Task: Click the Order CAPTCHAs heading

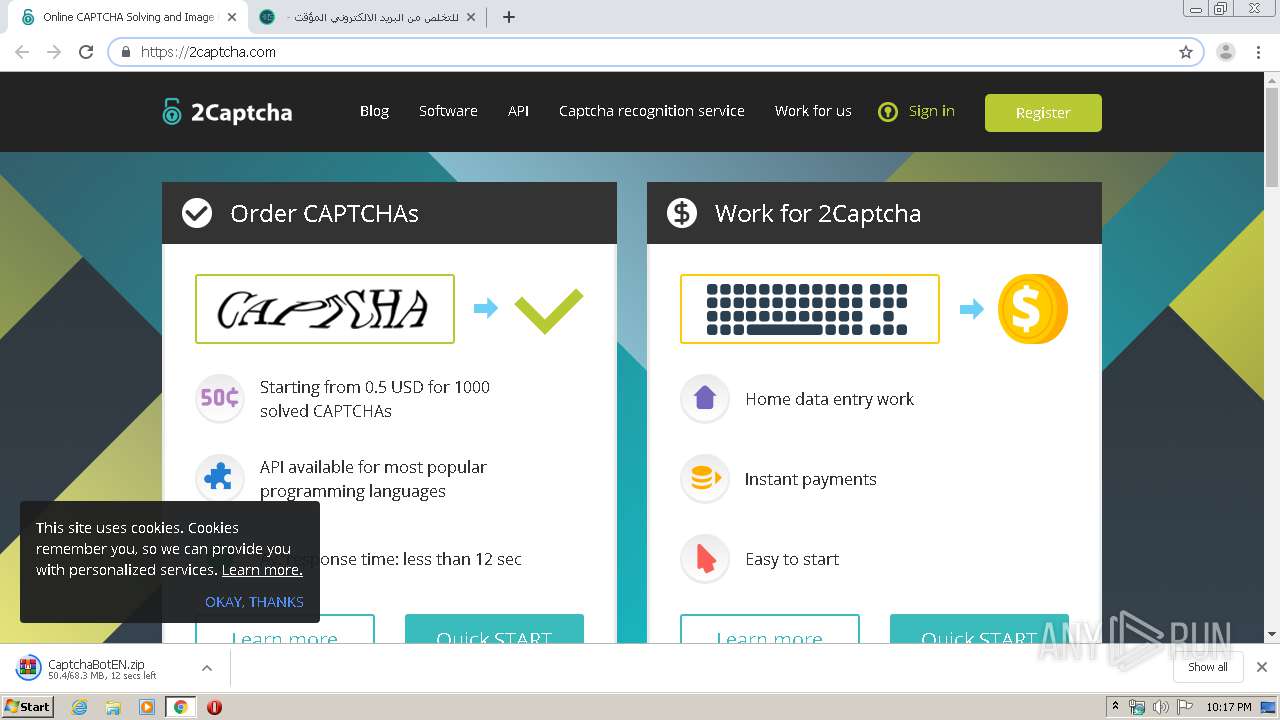Action: pos(324,213)
